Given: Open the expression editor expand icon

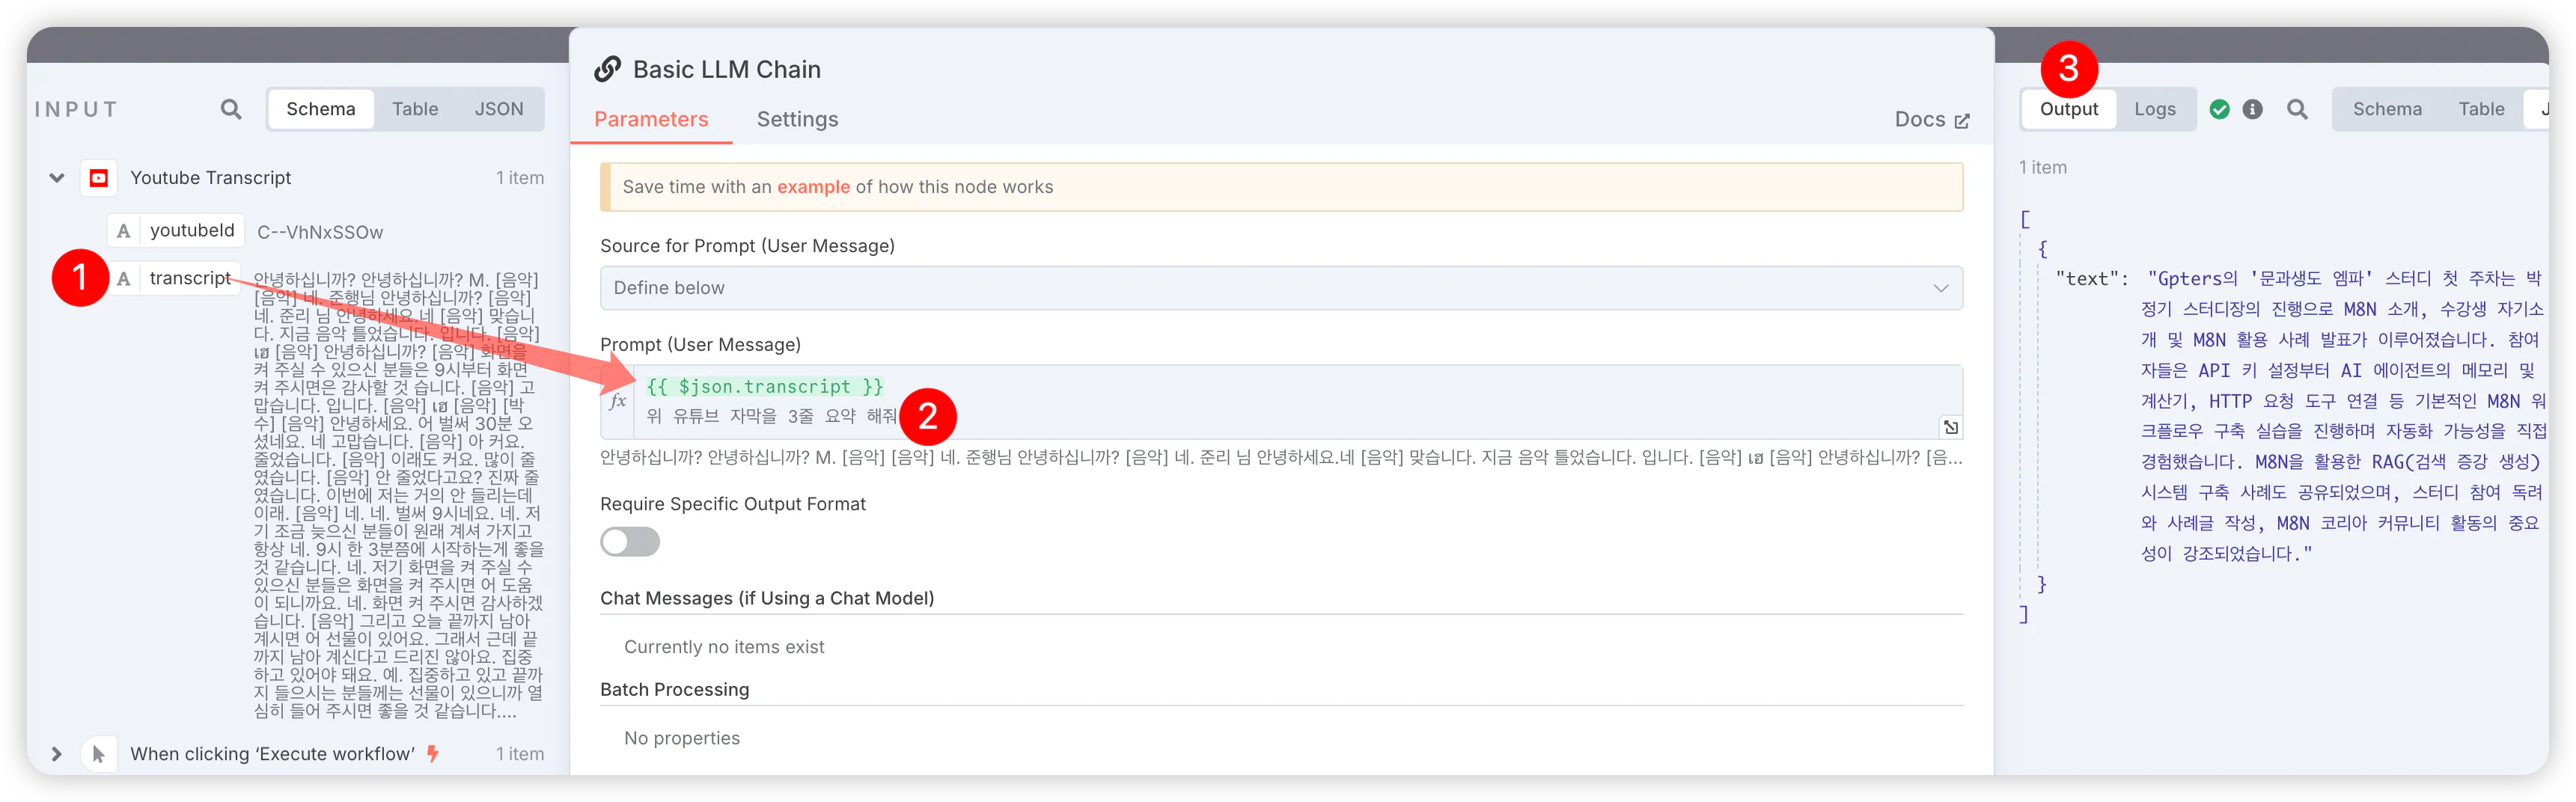Looking at the screenshot, I should click(x=1951, y=426).
